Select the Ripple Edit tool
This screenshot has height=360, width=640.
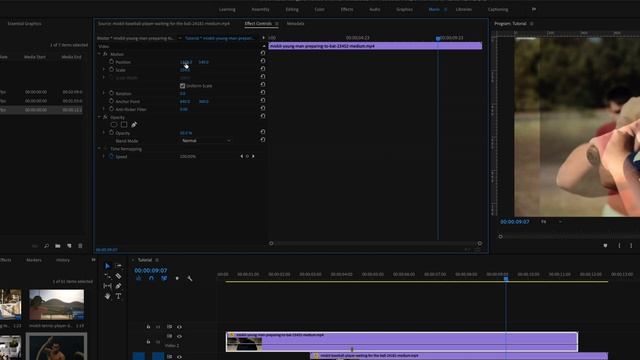(107, 276)
